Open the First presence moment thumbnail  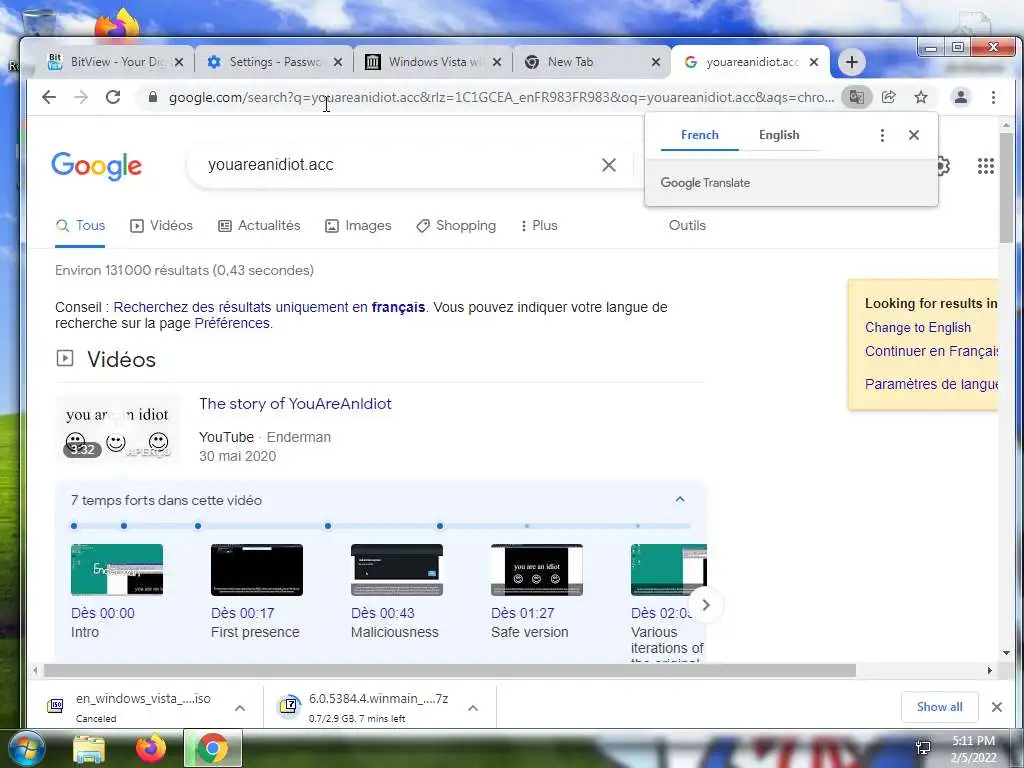coord(257,569)
